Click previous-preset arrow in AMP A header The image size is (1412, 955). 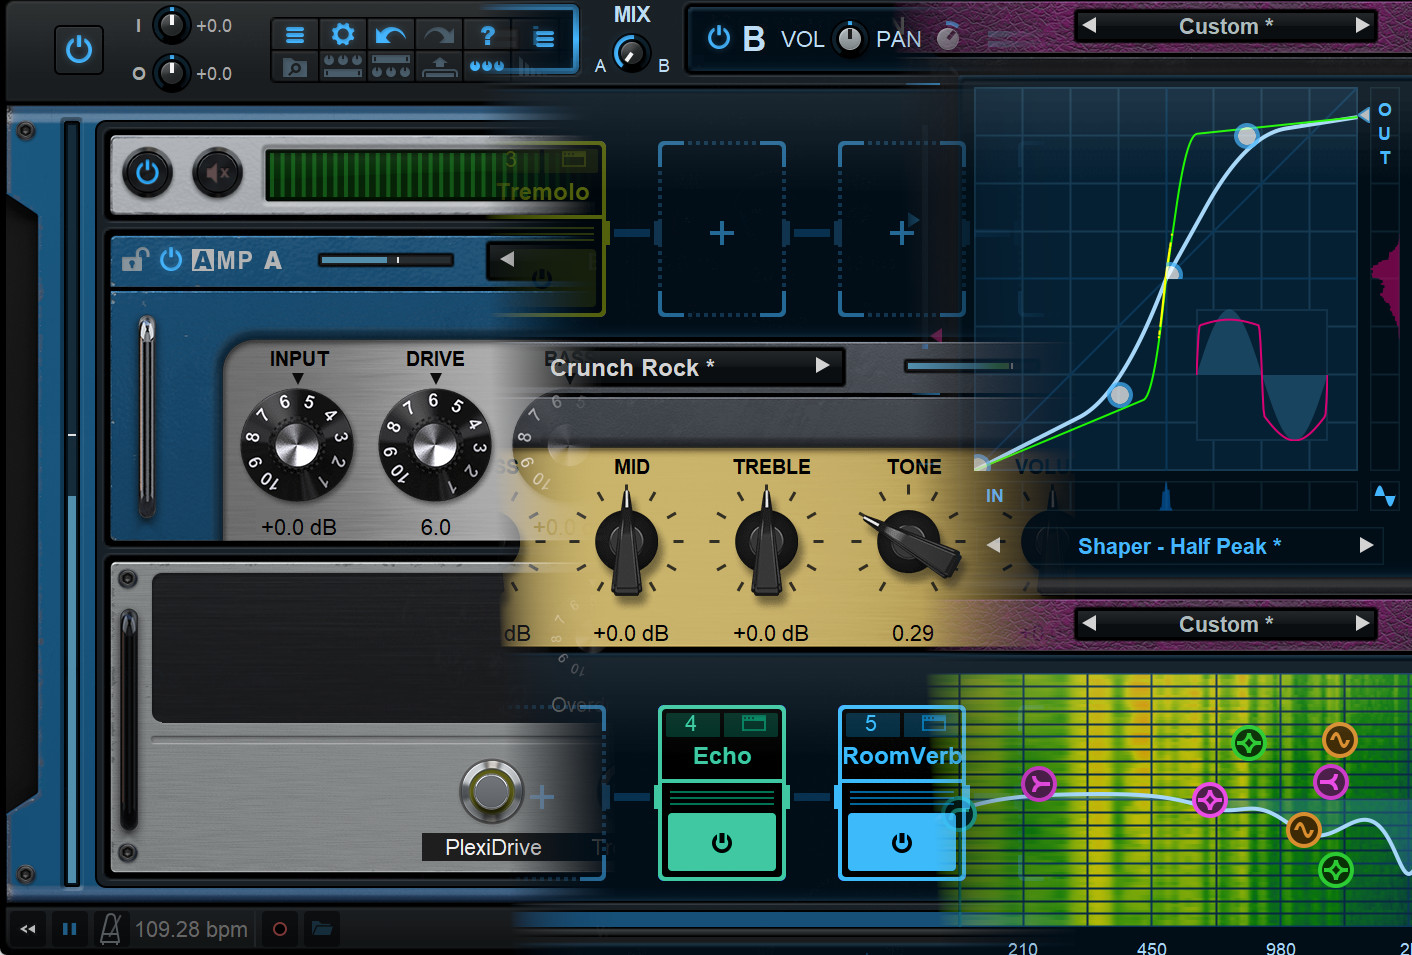507,260
